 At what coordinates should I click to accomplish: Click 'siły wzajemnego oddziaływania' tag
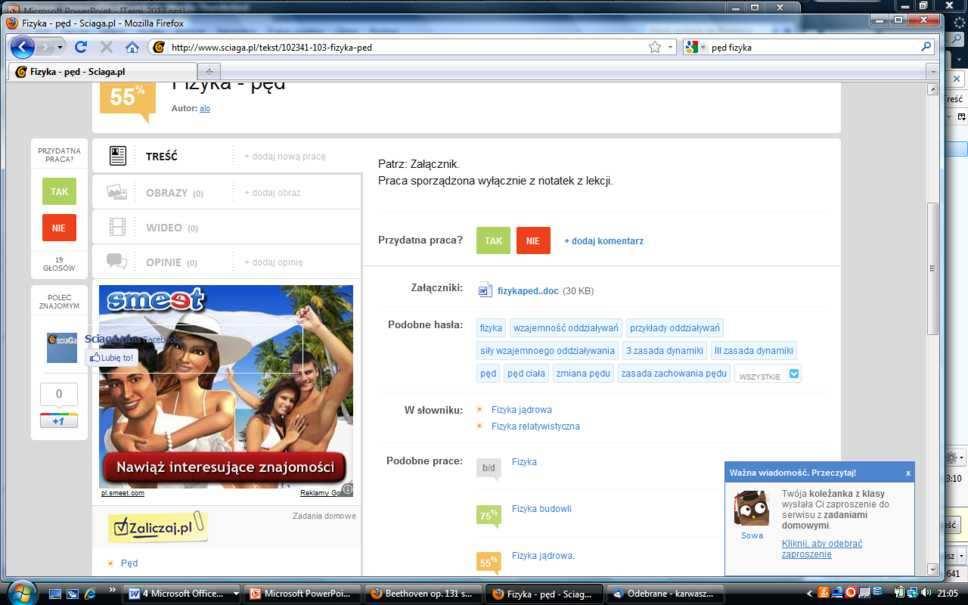(547, 351)
